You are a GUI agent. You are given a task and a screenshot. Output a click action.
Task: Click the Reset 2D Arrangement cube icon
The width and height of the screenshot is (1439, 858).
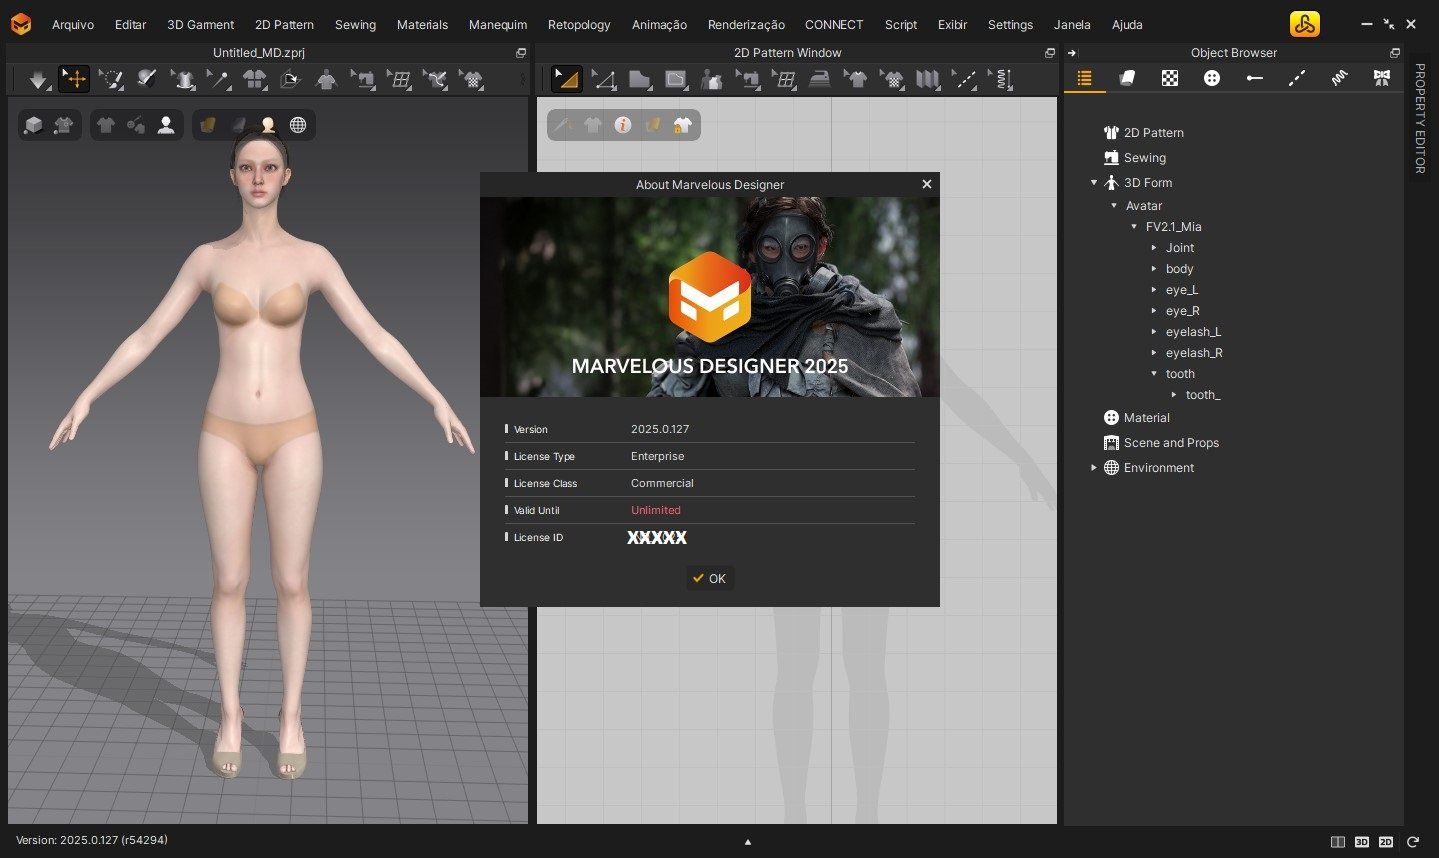(x=291, y=79)
